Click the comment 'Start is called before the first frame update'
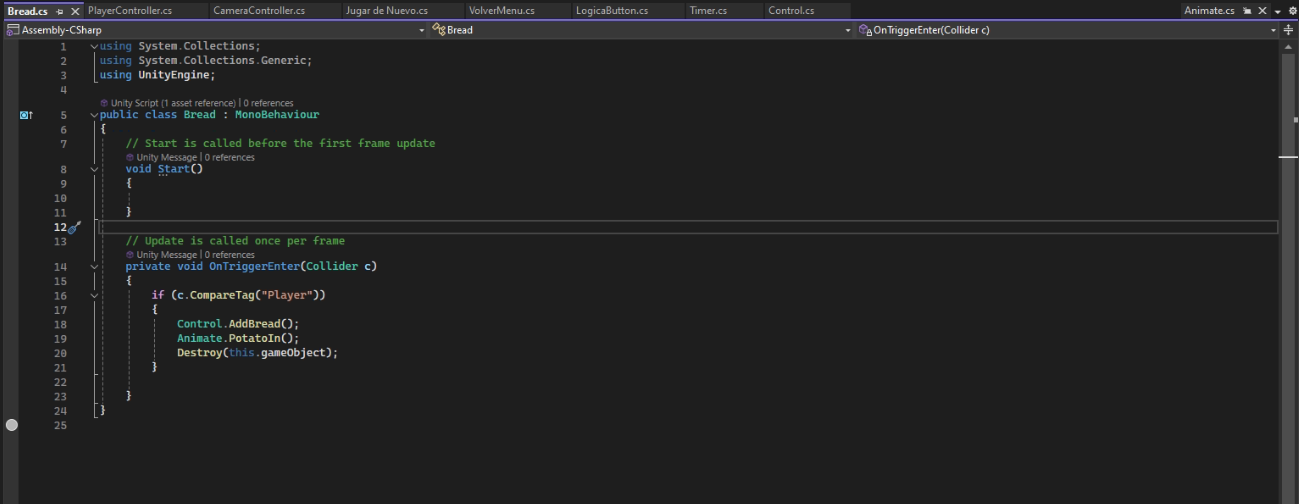The width and height of the screenshot is (1299, 504). [280, 143]
